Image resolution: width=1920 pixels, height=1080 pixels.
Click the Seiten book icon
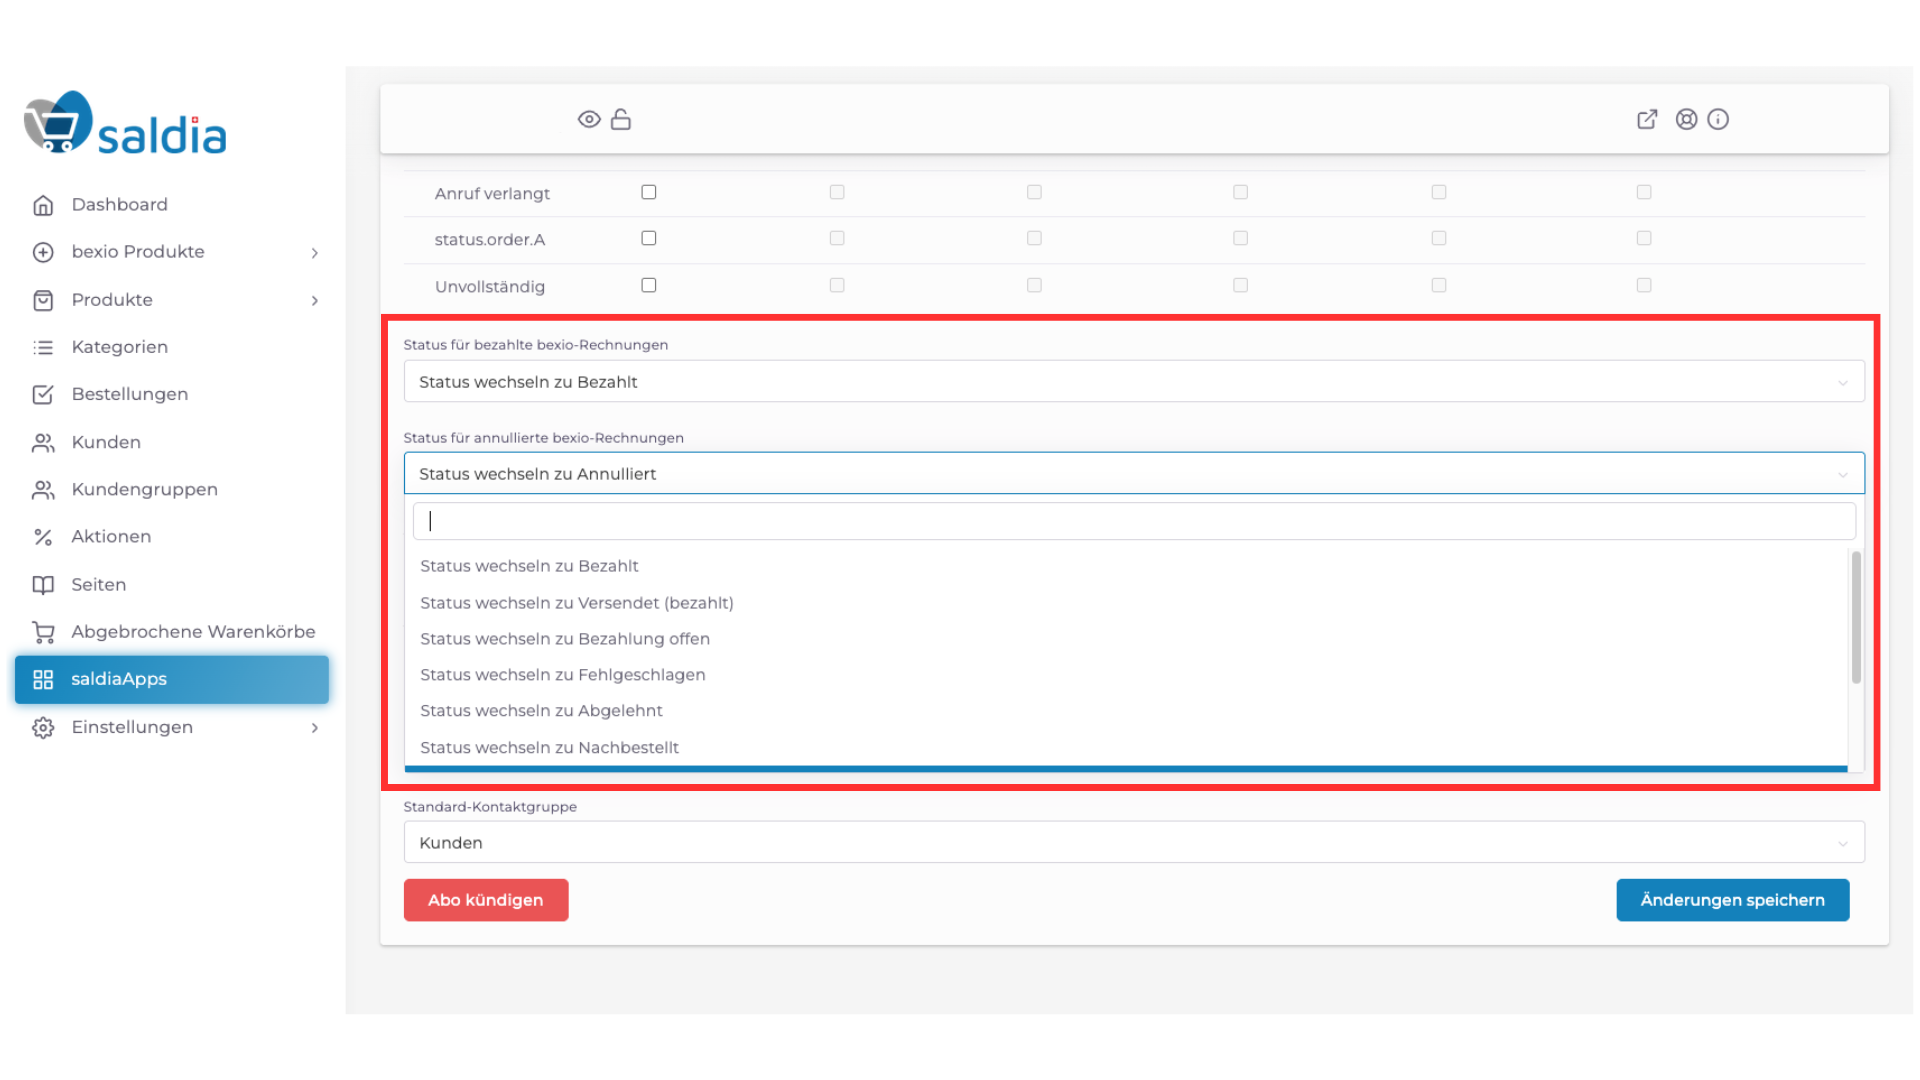[x=43, y=584]
